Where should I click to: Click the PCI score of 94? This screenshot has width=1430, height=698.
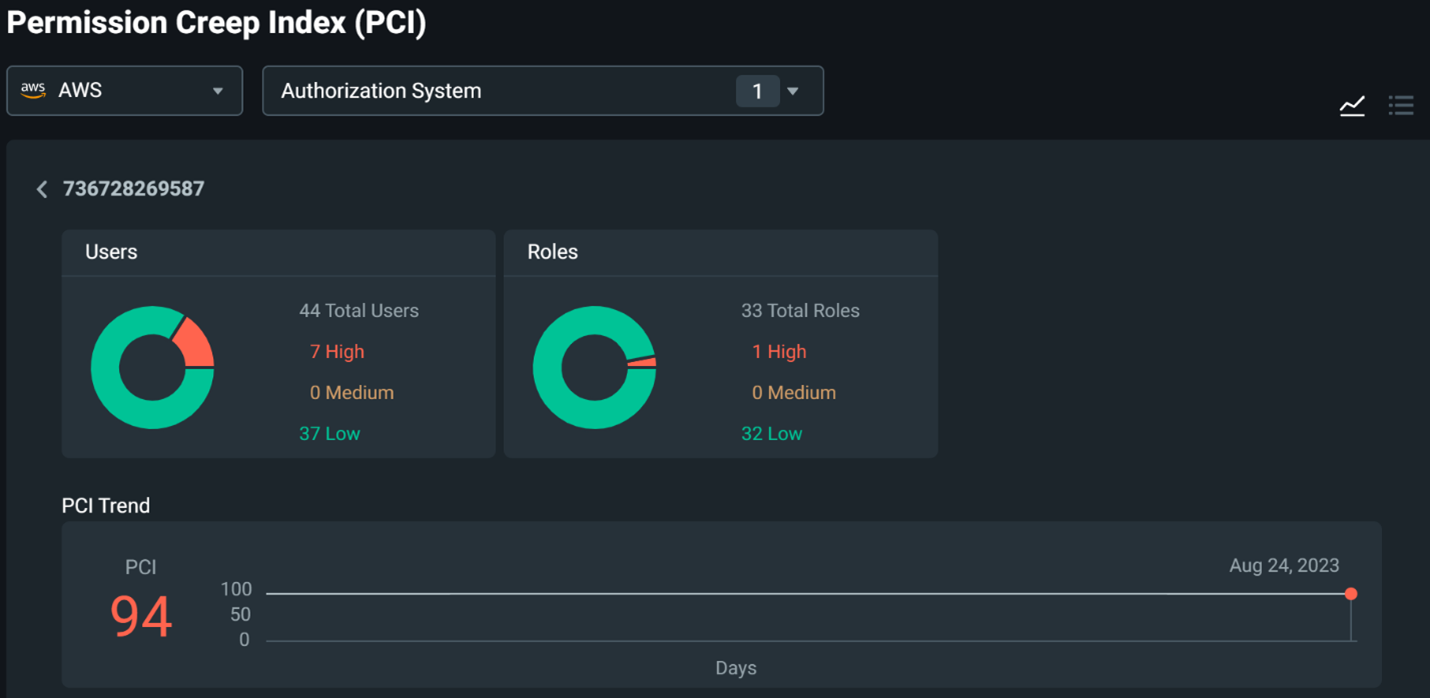tap(140, 617)
